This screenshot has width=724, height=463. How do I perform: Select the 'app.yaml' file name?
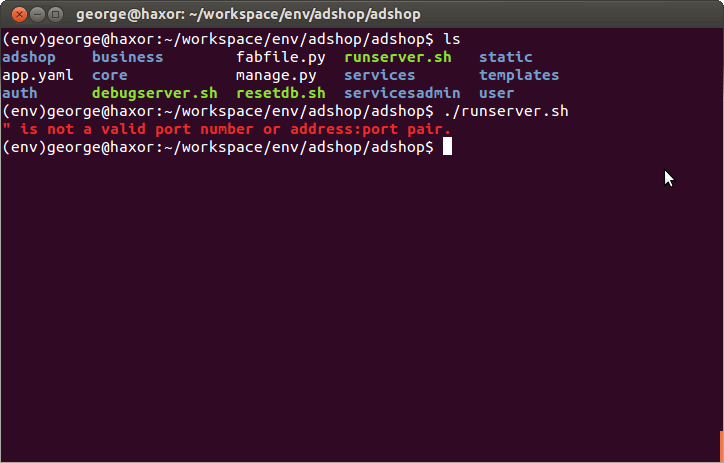[38, 76]
